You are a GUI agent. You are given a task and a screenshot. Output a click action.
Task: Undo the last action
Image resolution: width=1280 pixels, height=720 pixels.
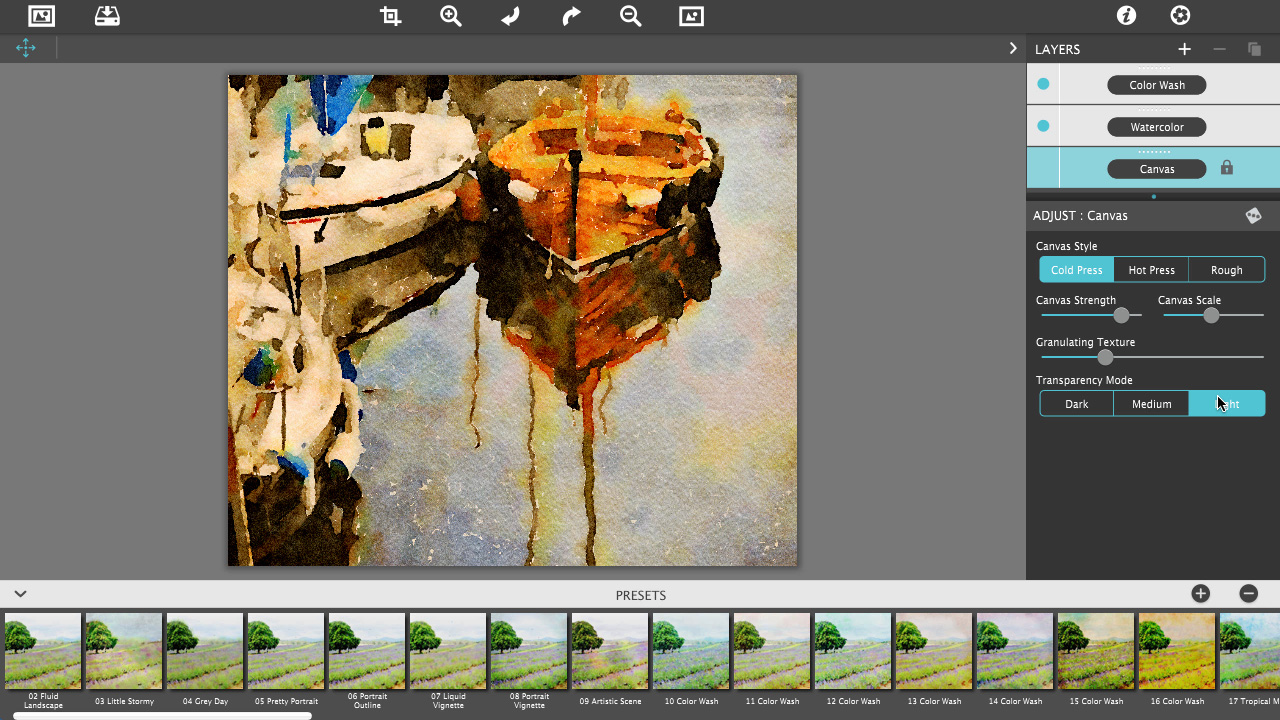click(x=511, y=16)
